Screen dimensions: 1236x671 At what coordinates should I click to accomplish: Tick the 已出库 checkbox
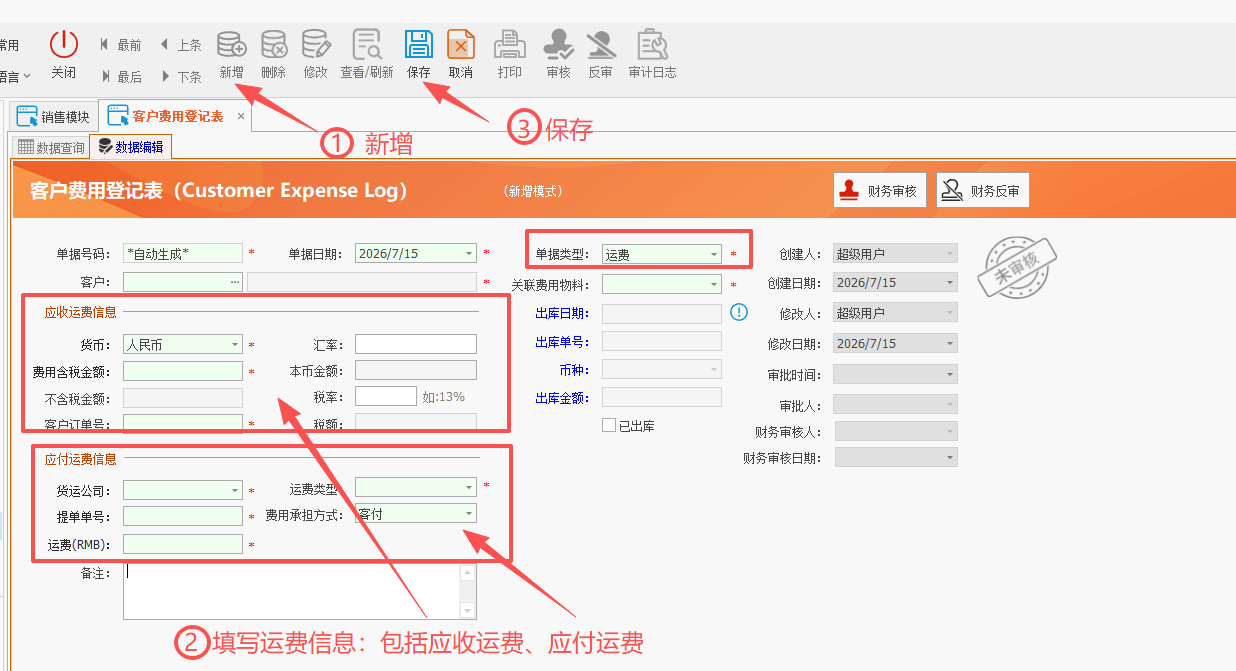(609, 425)
